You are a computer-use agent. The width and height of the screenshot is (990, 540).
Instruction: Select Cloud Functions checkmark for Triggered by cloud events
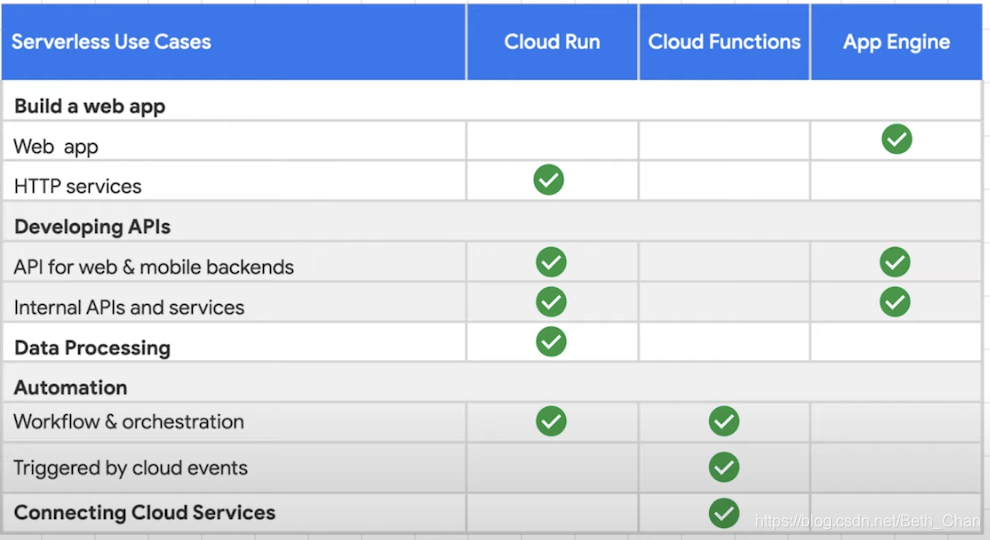[724, 467]
